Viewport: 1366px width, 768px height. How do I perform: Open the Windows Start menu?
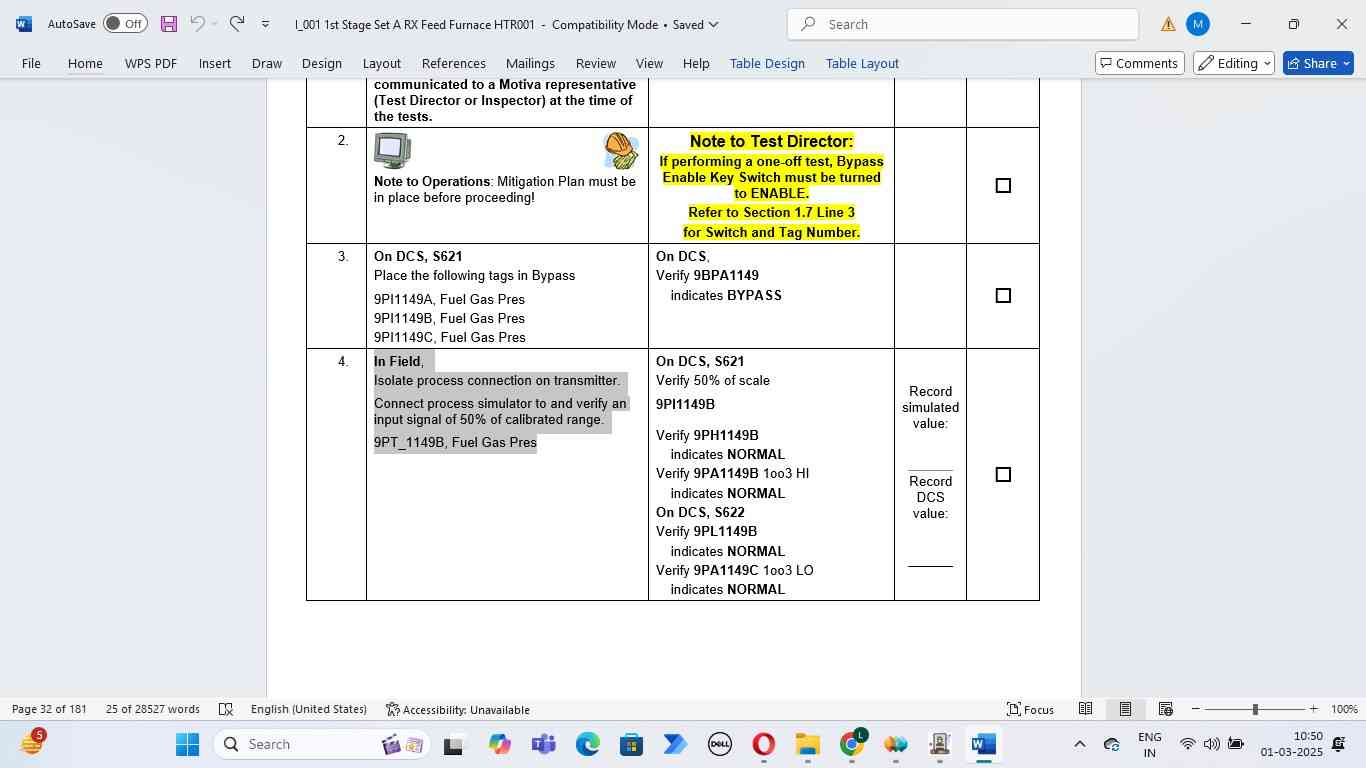[187, 744]
